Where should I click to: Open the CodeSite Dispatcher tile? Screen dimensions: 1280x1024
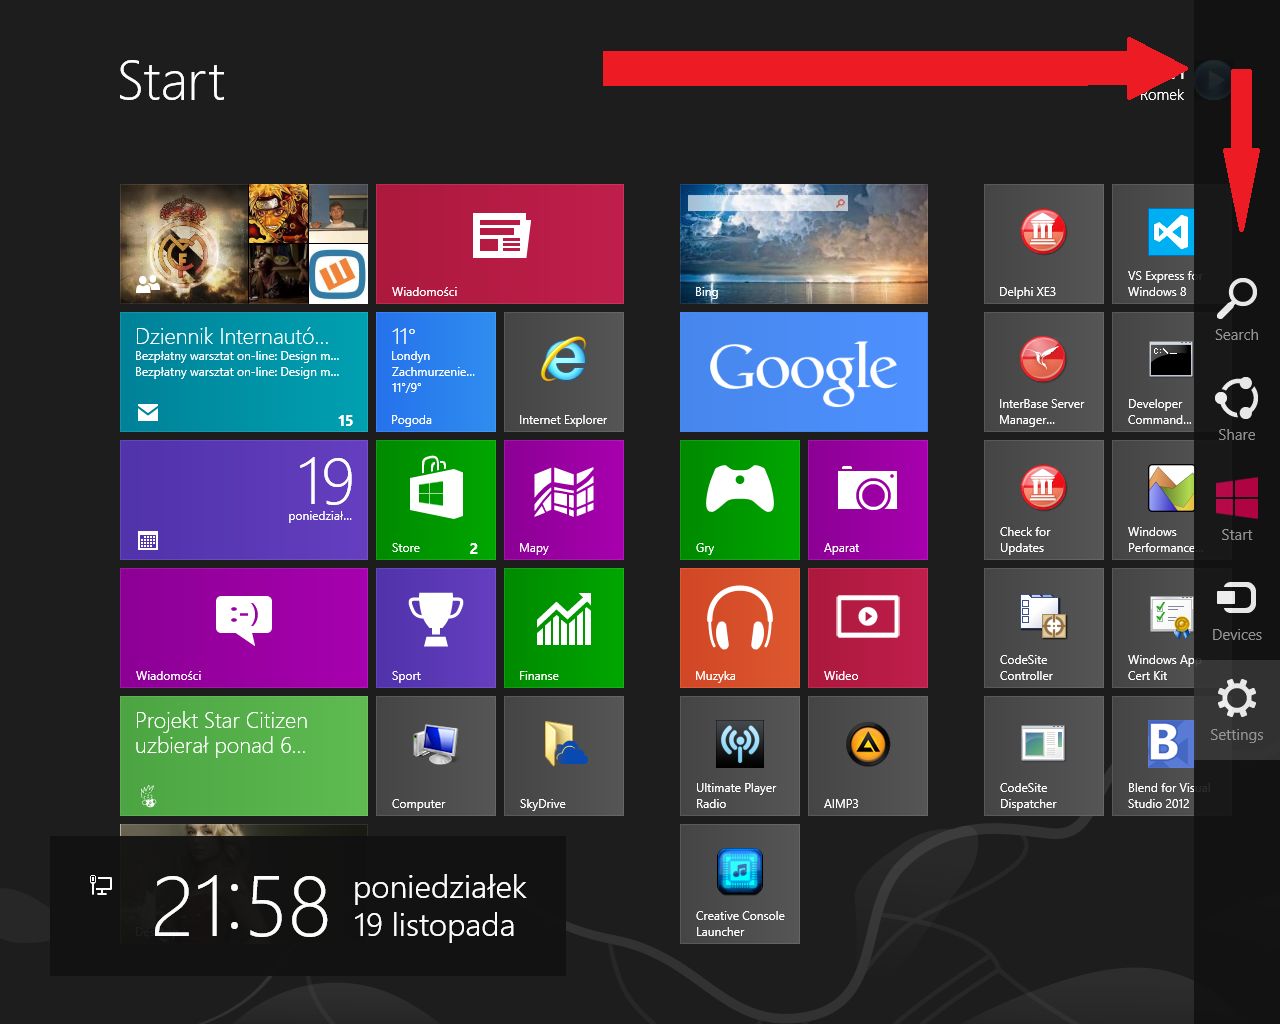click(1044, 756)
